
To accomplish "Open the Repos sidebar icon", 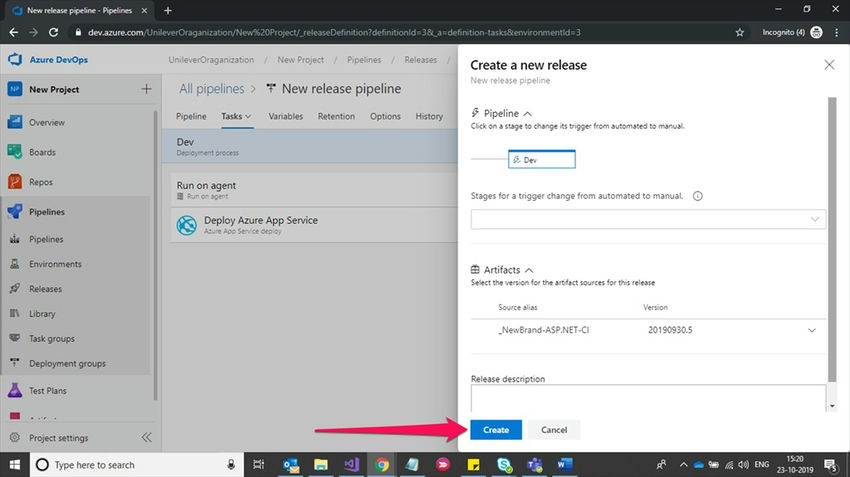I will pos(15,182).
